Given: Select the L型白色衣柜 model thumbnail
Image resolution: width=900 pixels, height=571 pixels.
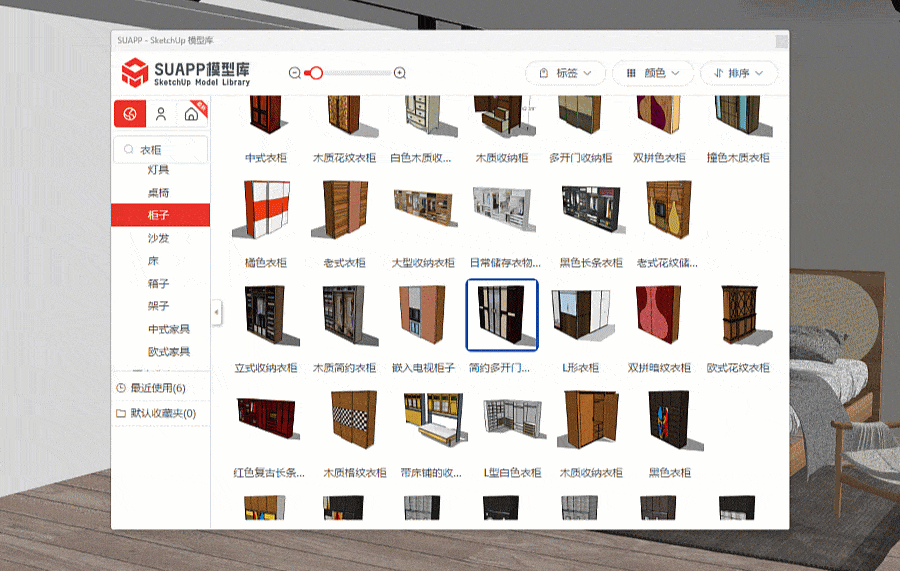Looking at the screenshot, I should coord(513,419).
